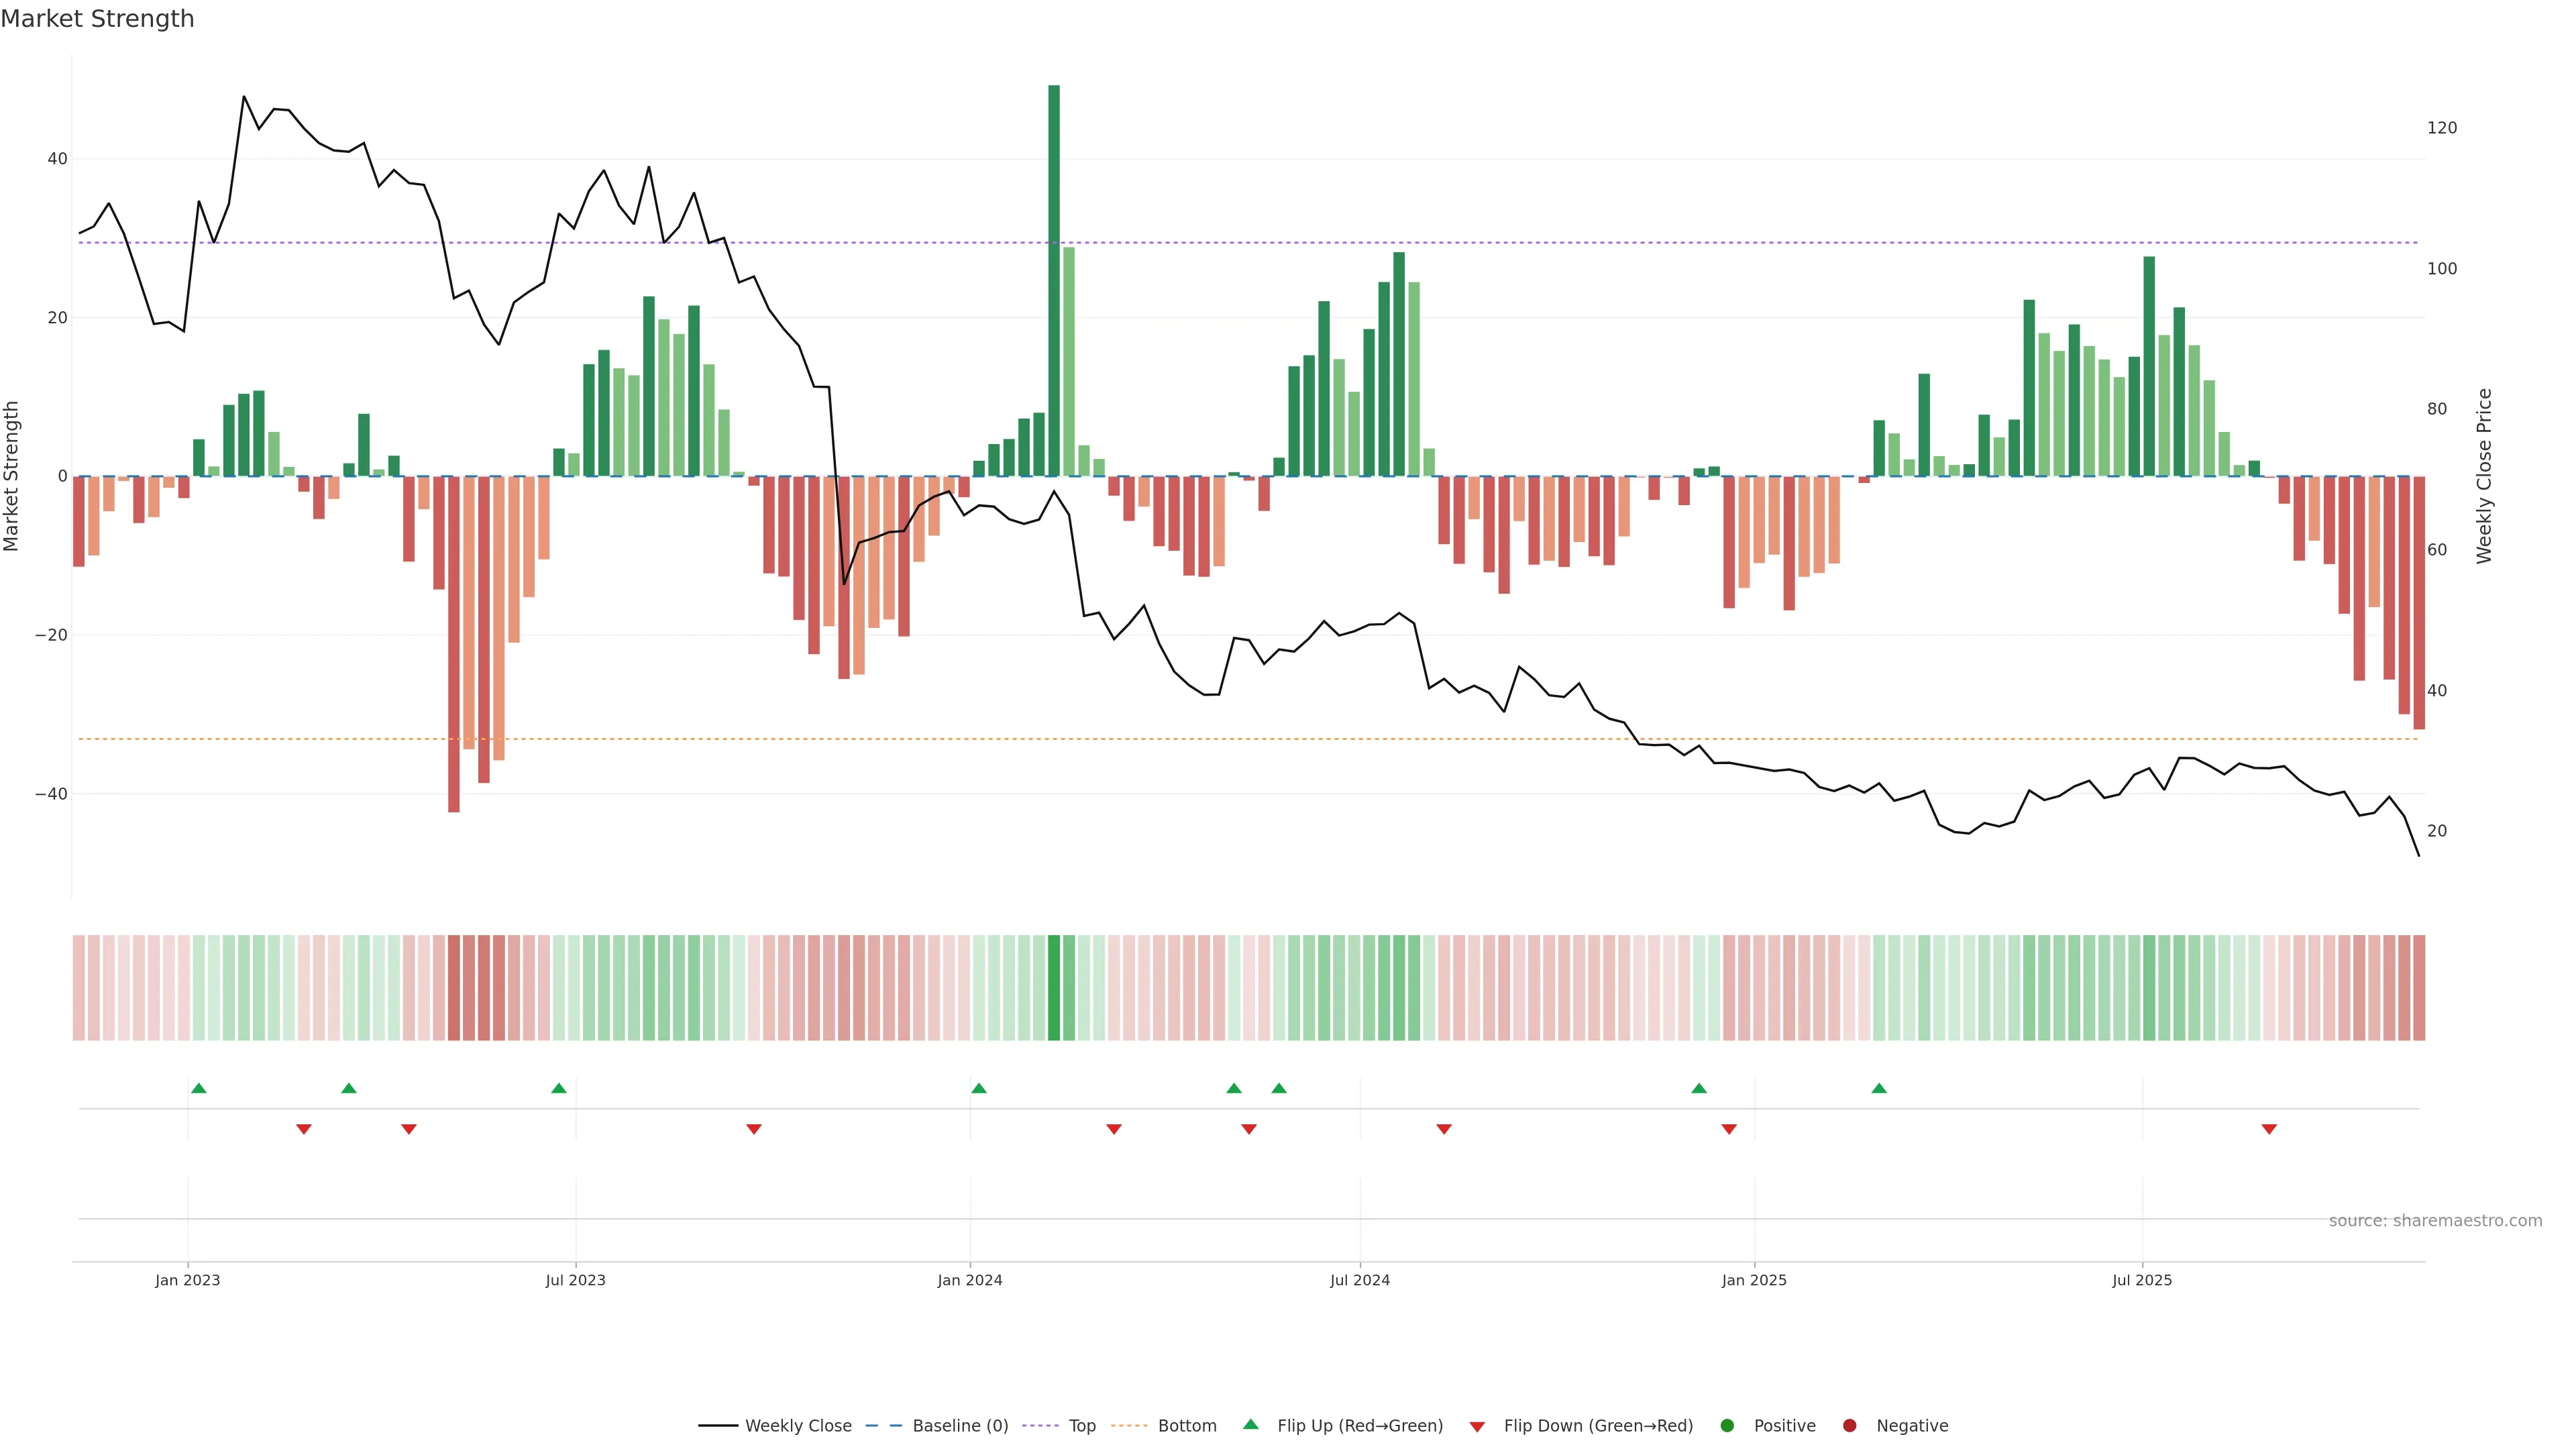Click the Positive green dot legend icon

(1727, 1426)
